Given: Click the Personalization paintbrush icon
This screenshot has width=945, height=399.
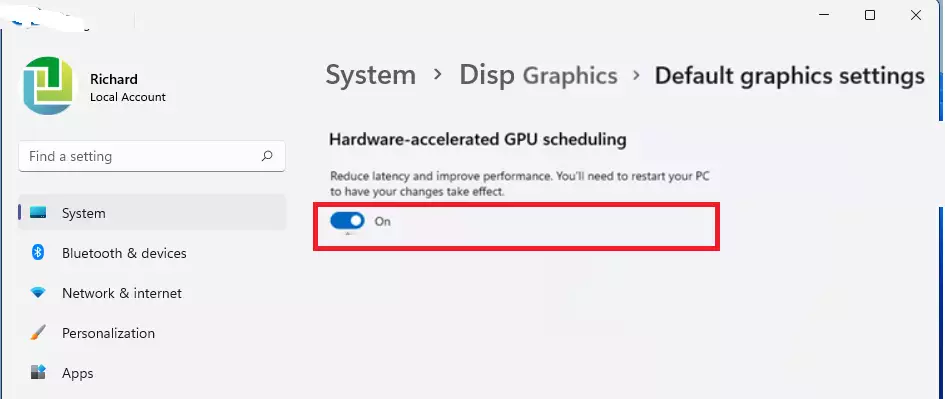Looking at the screenshot, I should click(x=38, y=333).
